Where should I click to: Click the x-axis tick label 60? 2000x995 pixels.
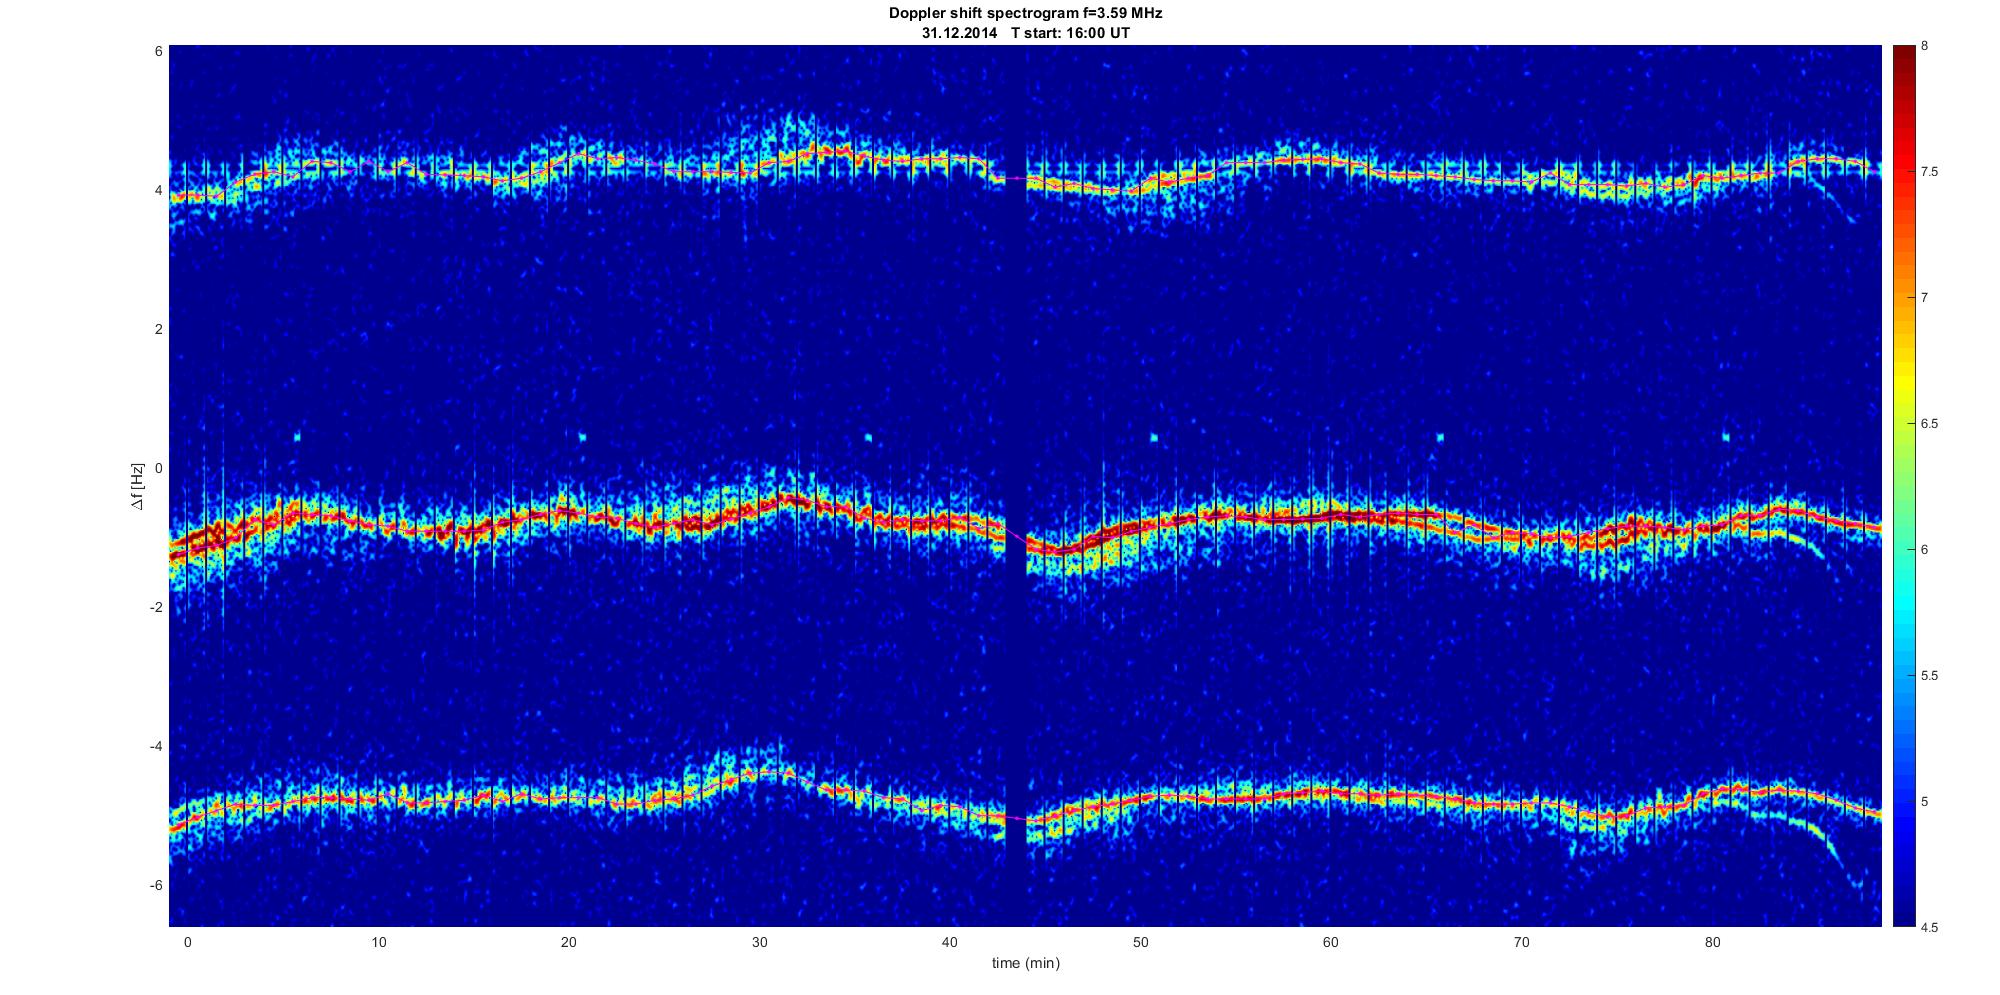tap(1331, 943)
